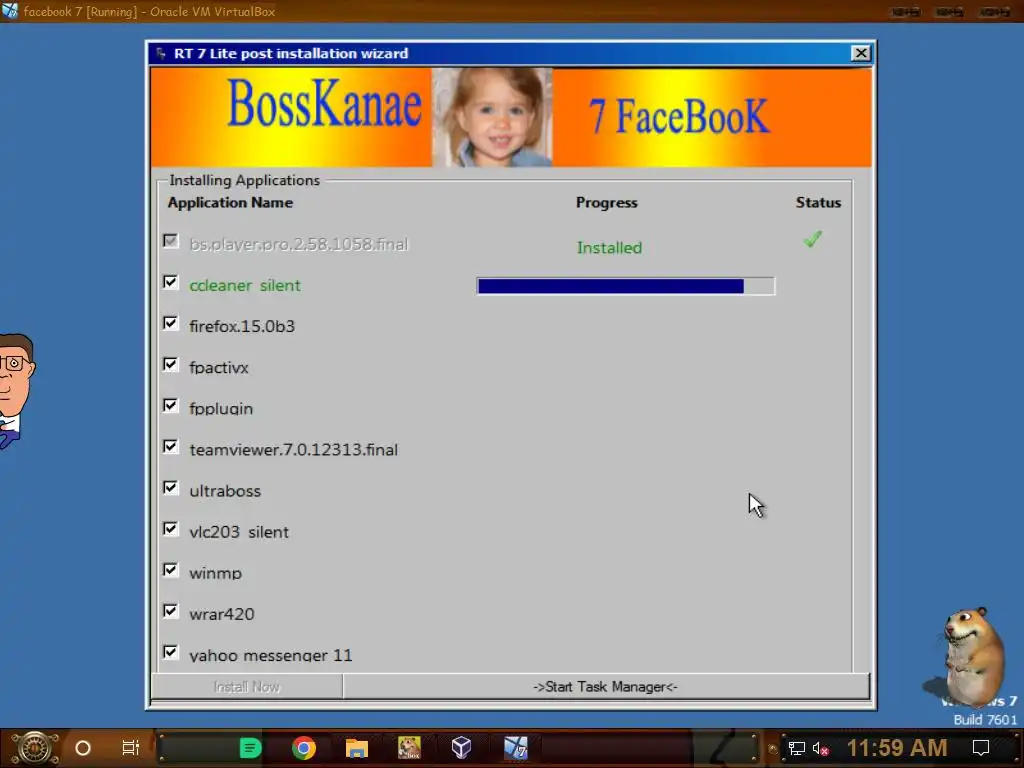Select the 'ccleaner silent' label
Screen dimensions: 1024x768
245,285
